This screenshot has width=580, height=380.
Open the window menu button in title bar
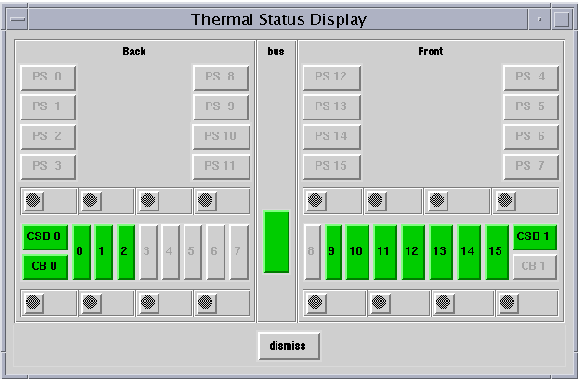click(x=17, y=19)
